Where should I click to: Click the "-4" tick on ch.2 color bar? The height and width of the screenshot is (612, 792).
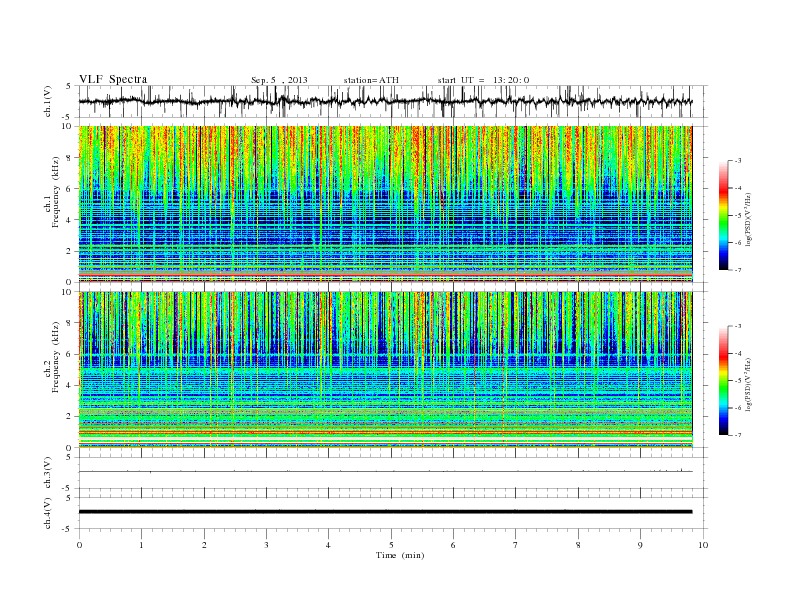coord(738,353)
